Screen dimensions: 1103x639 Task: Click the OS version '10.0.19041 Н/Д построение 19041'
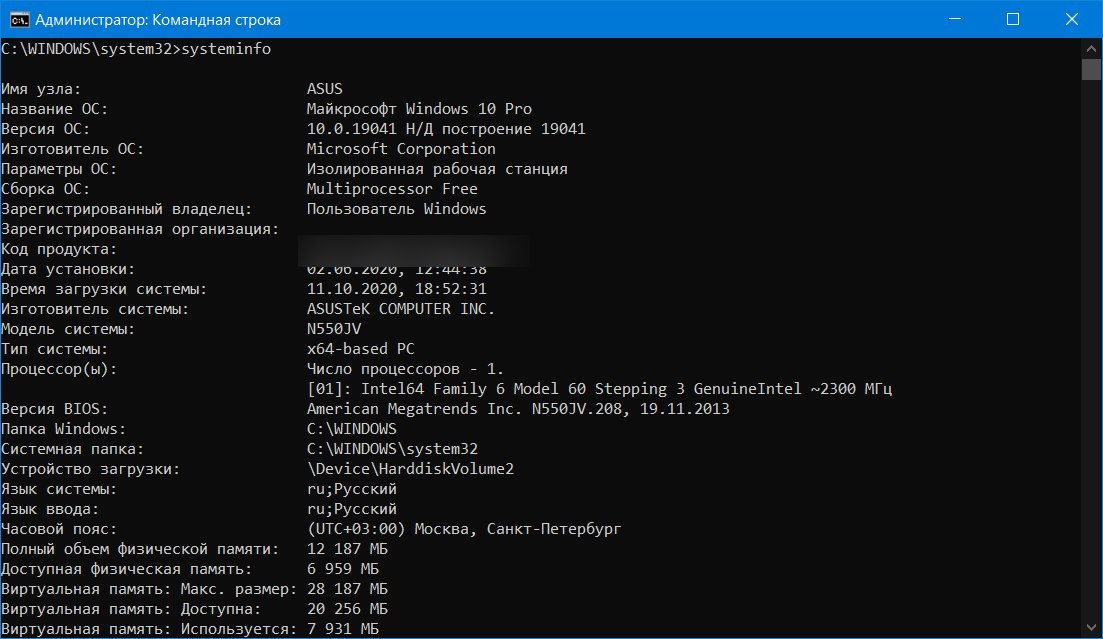446,129
